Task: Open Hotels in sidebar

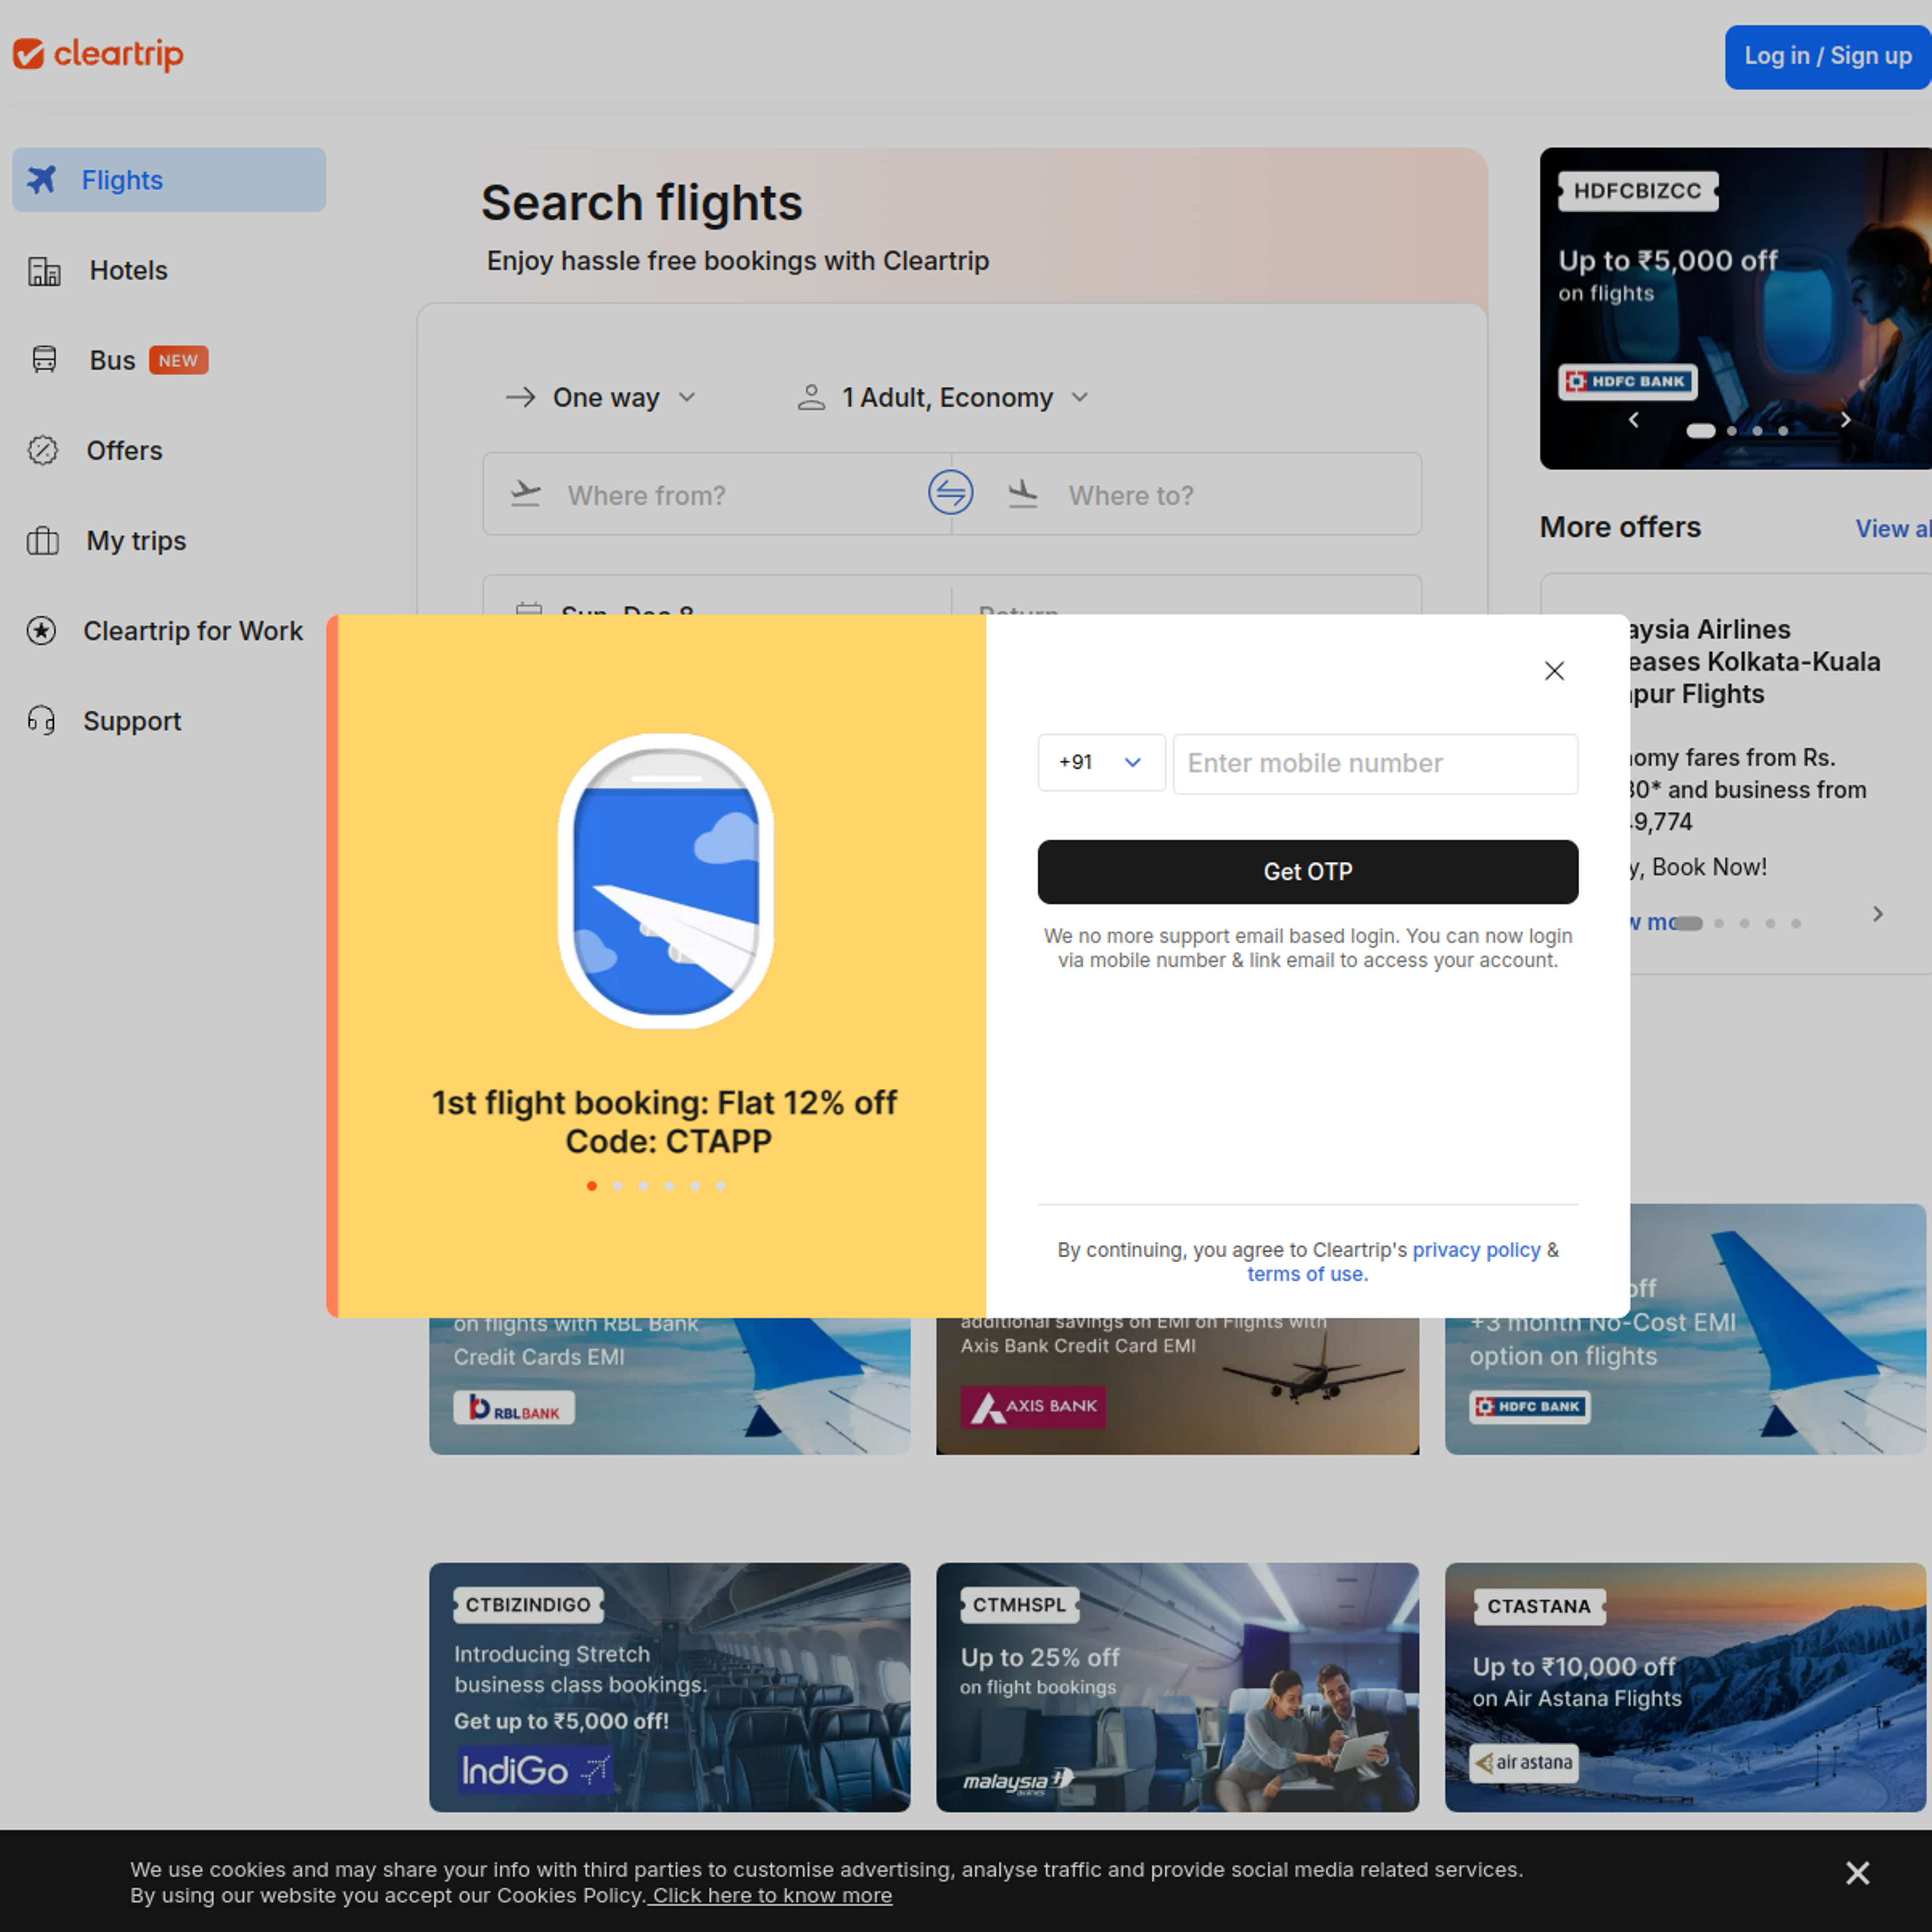Action: click(129, 270)
